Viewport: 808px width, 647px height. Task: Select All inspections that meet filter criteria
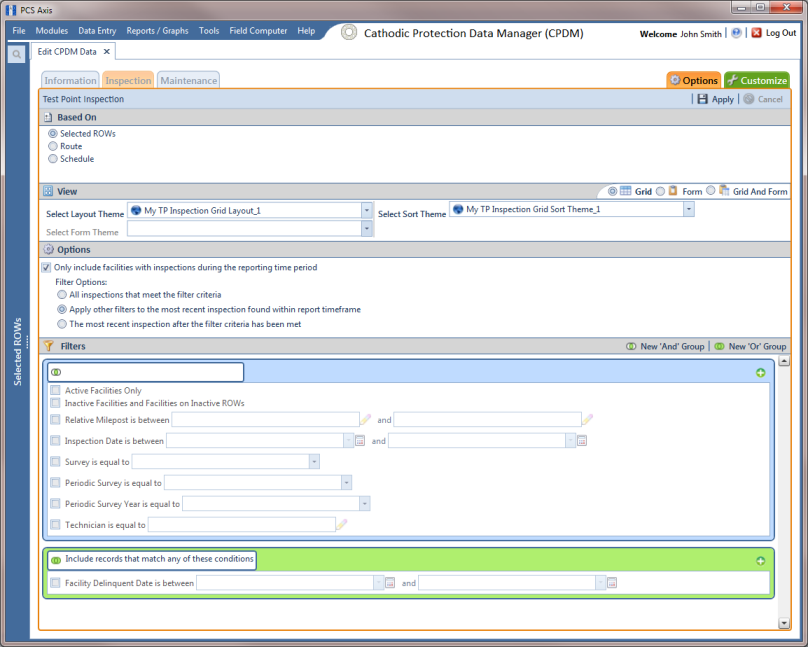pos(62,295)
